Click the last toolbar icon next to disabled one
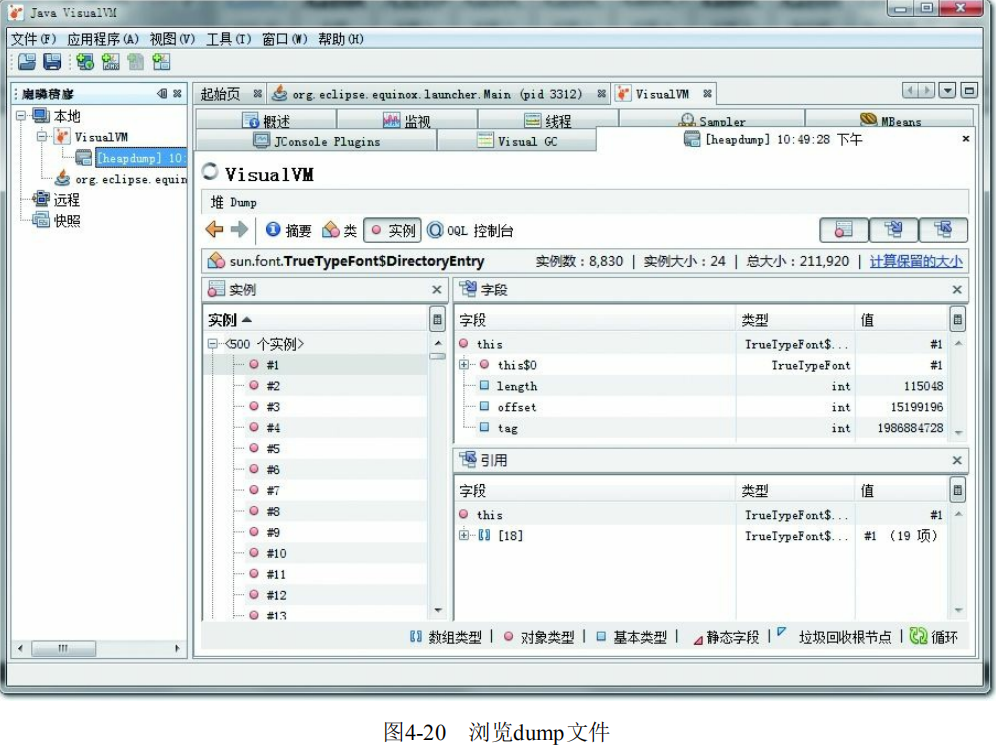The height and width of the screenshot is (750, 996). (x=161, y=62)
